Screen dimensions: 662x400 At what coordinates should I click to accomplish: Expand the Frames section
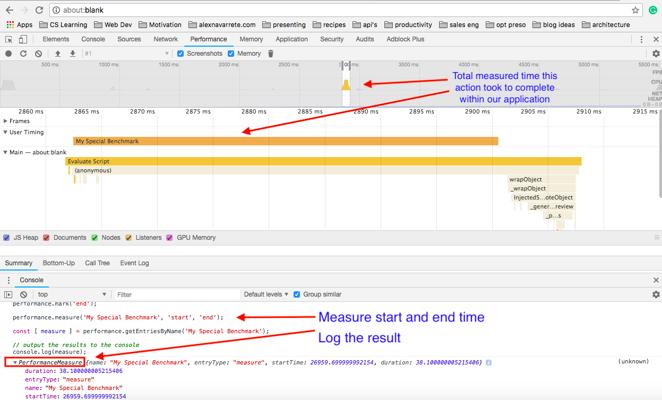point(5,120)
